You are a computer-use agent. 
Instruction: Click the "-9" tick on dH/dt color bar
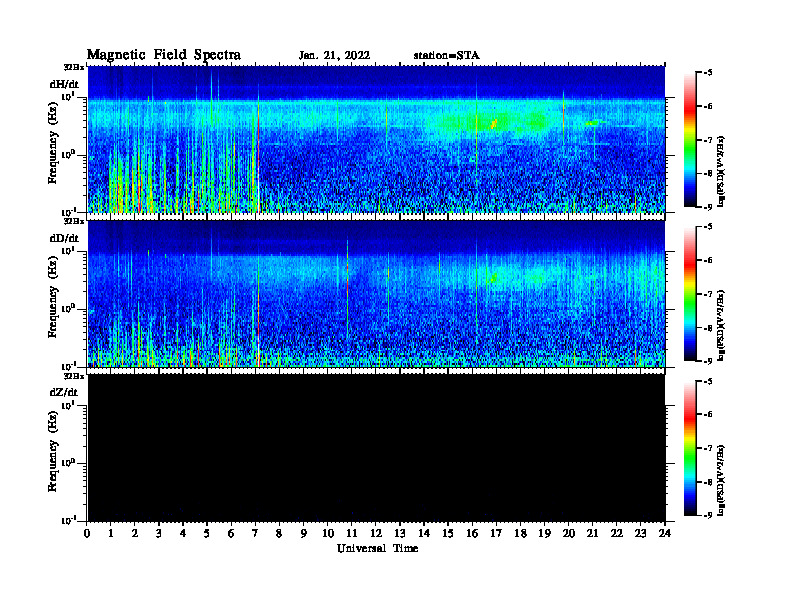tap(708, 207)
